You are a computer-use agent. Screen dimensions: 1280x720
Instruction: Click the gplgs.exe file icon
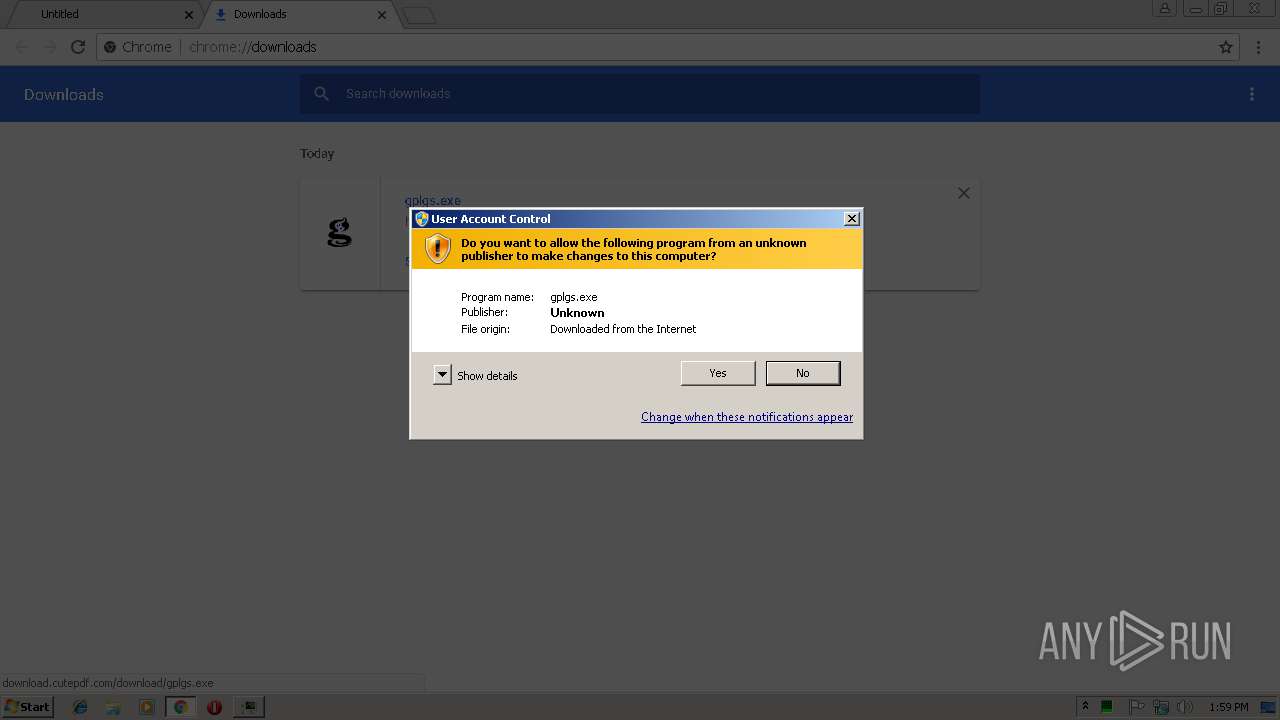tap(340, 234)
